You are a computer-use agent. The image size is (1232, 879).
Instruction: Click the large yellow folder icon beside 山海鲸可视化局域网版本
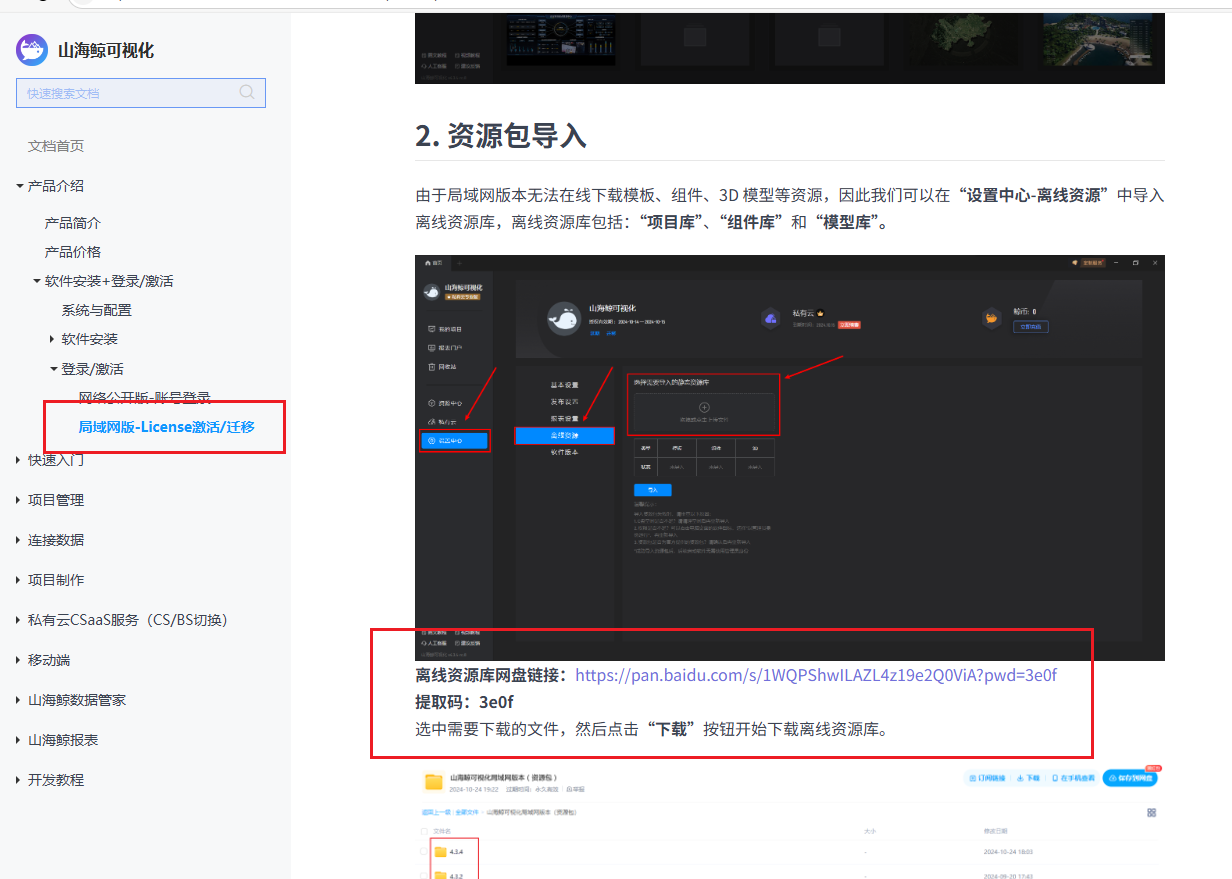coord(433,781)
